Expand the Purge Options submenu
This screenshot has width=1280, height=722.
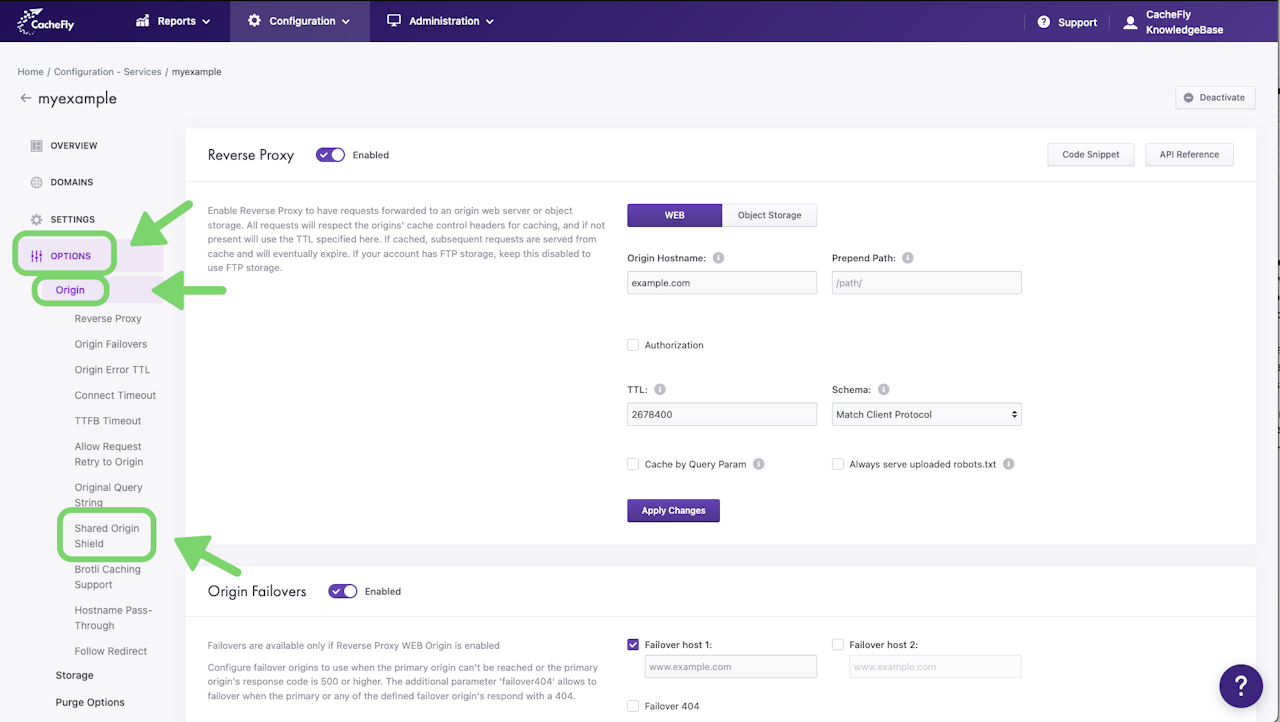click(90, 702)
